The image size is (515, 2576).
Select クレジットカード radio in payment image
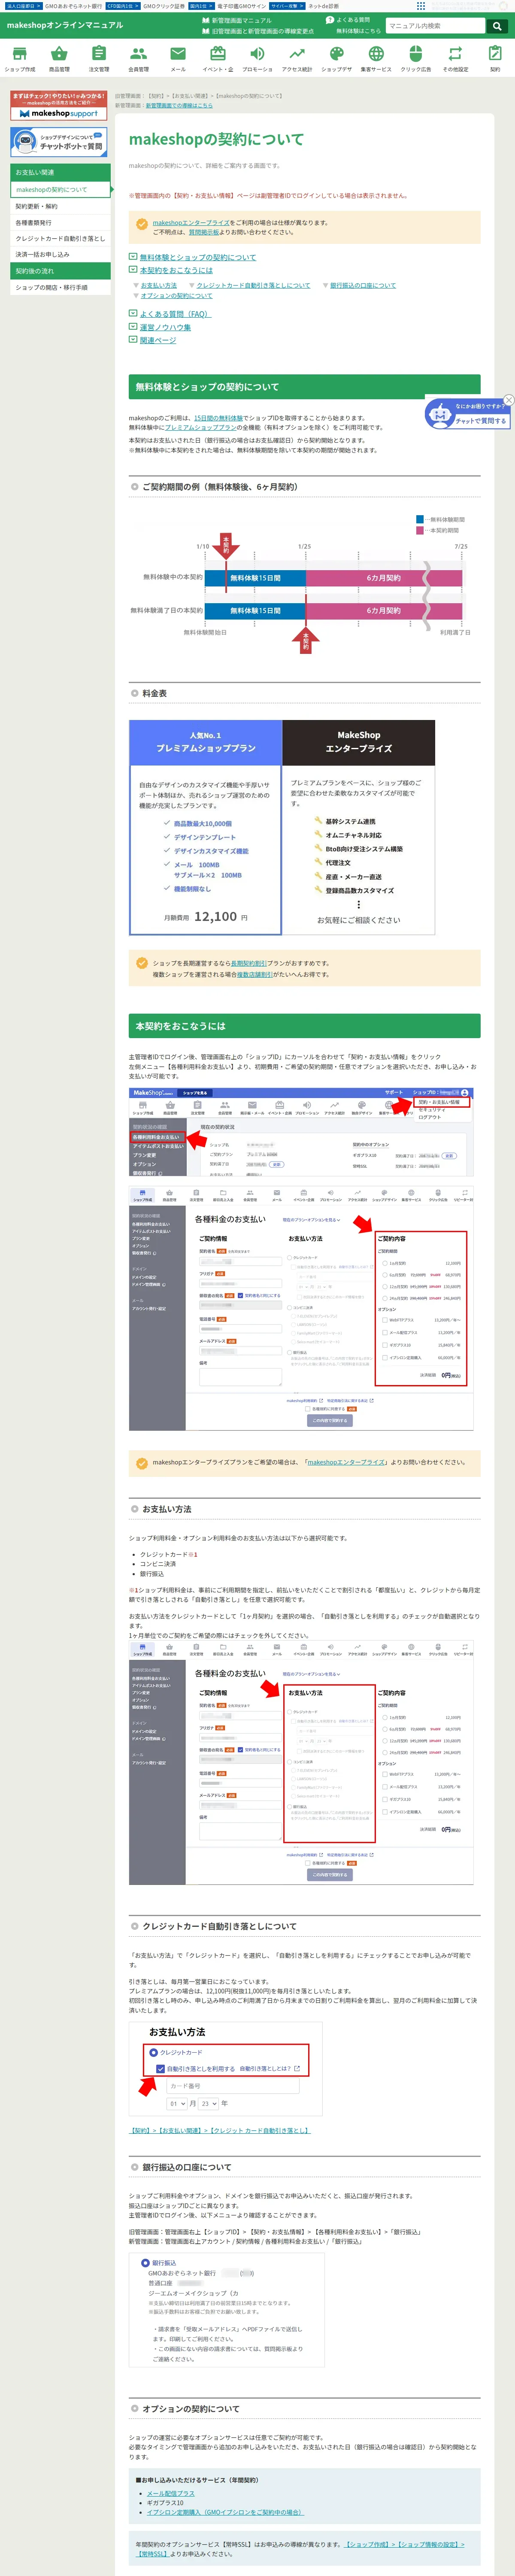coord(154,2052)
